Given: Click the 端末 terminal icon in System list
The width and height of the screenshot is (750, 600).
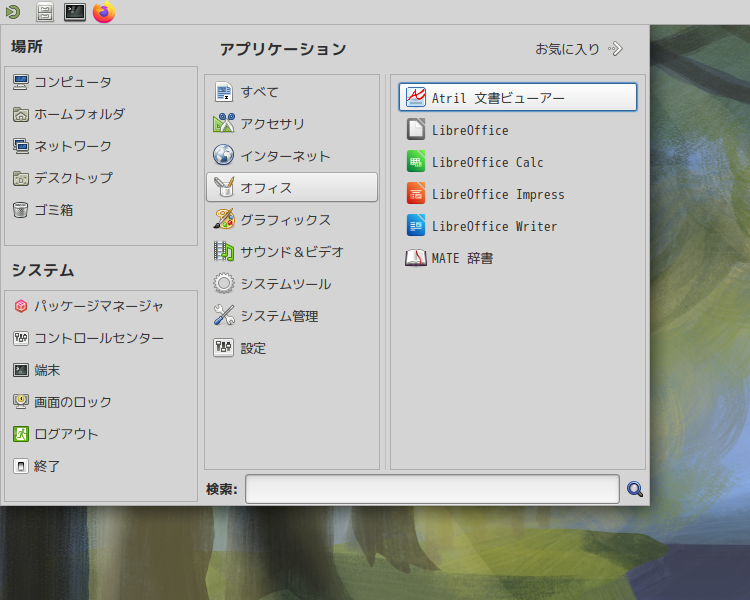Looking at the screenshot, I should [21, 370].
